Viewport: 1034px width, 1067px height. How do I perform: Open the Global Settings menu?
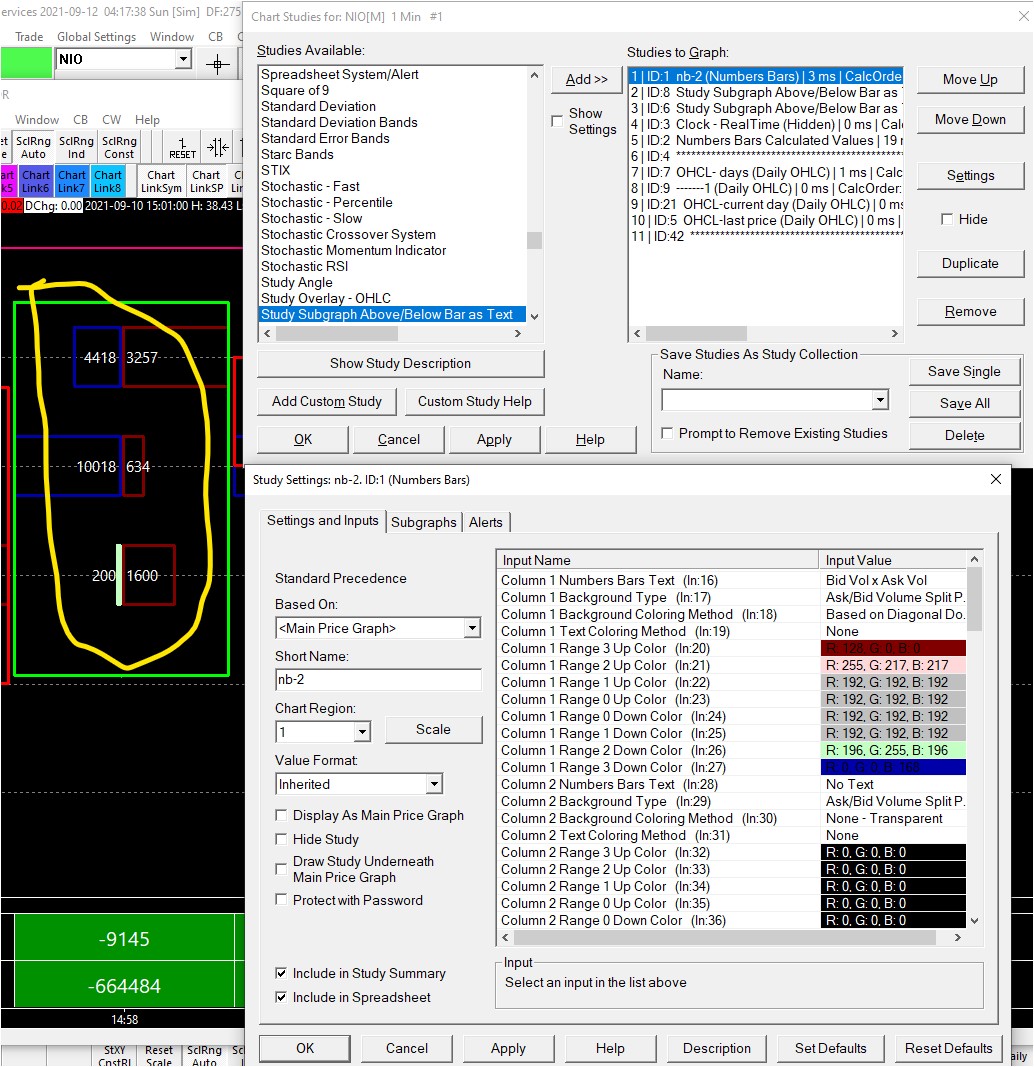point(96,37)
